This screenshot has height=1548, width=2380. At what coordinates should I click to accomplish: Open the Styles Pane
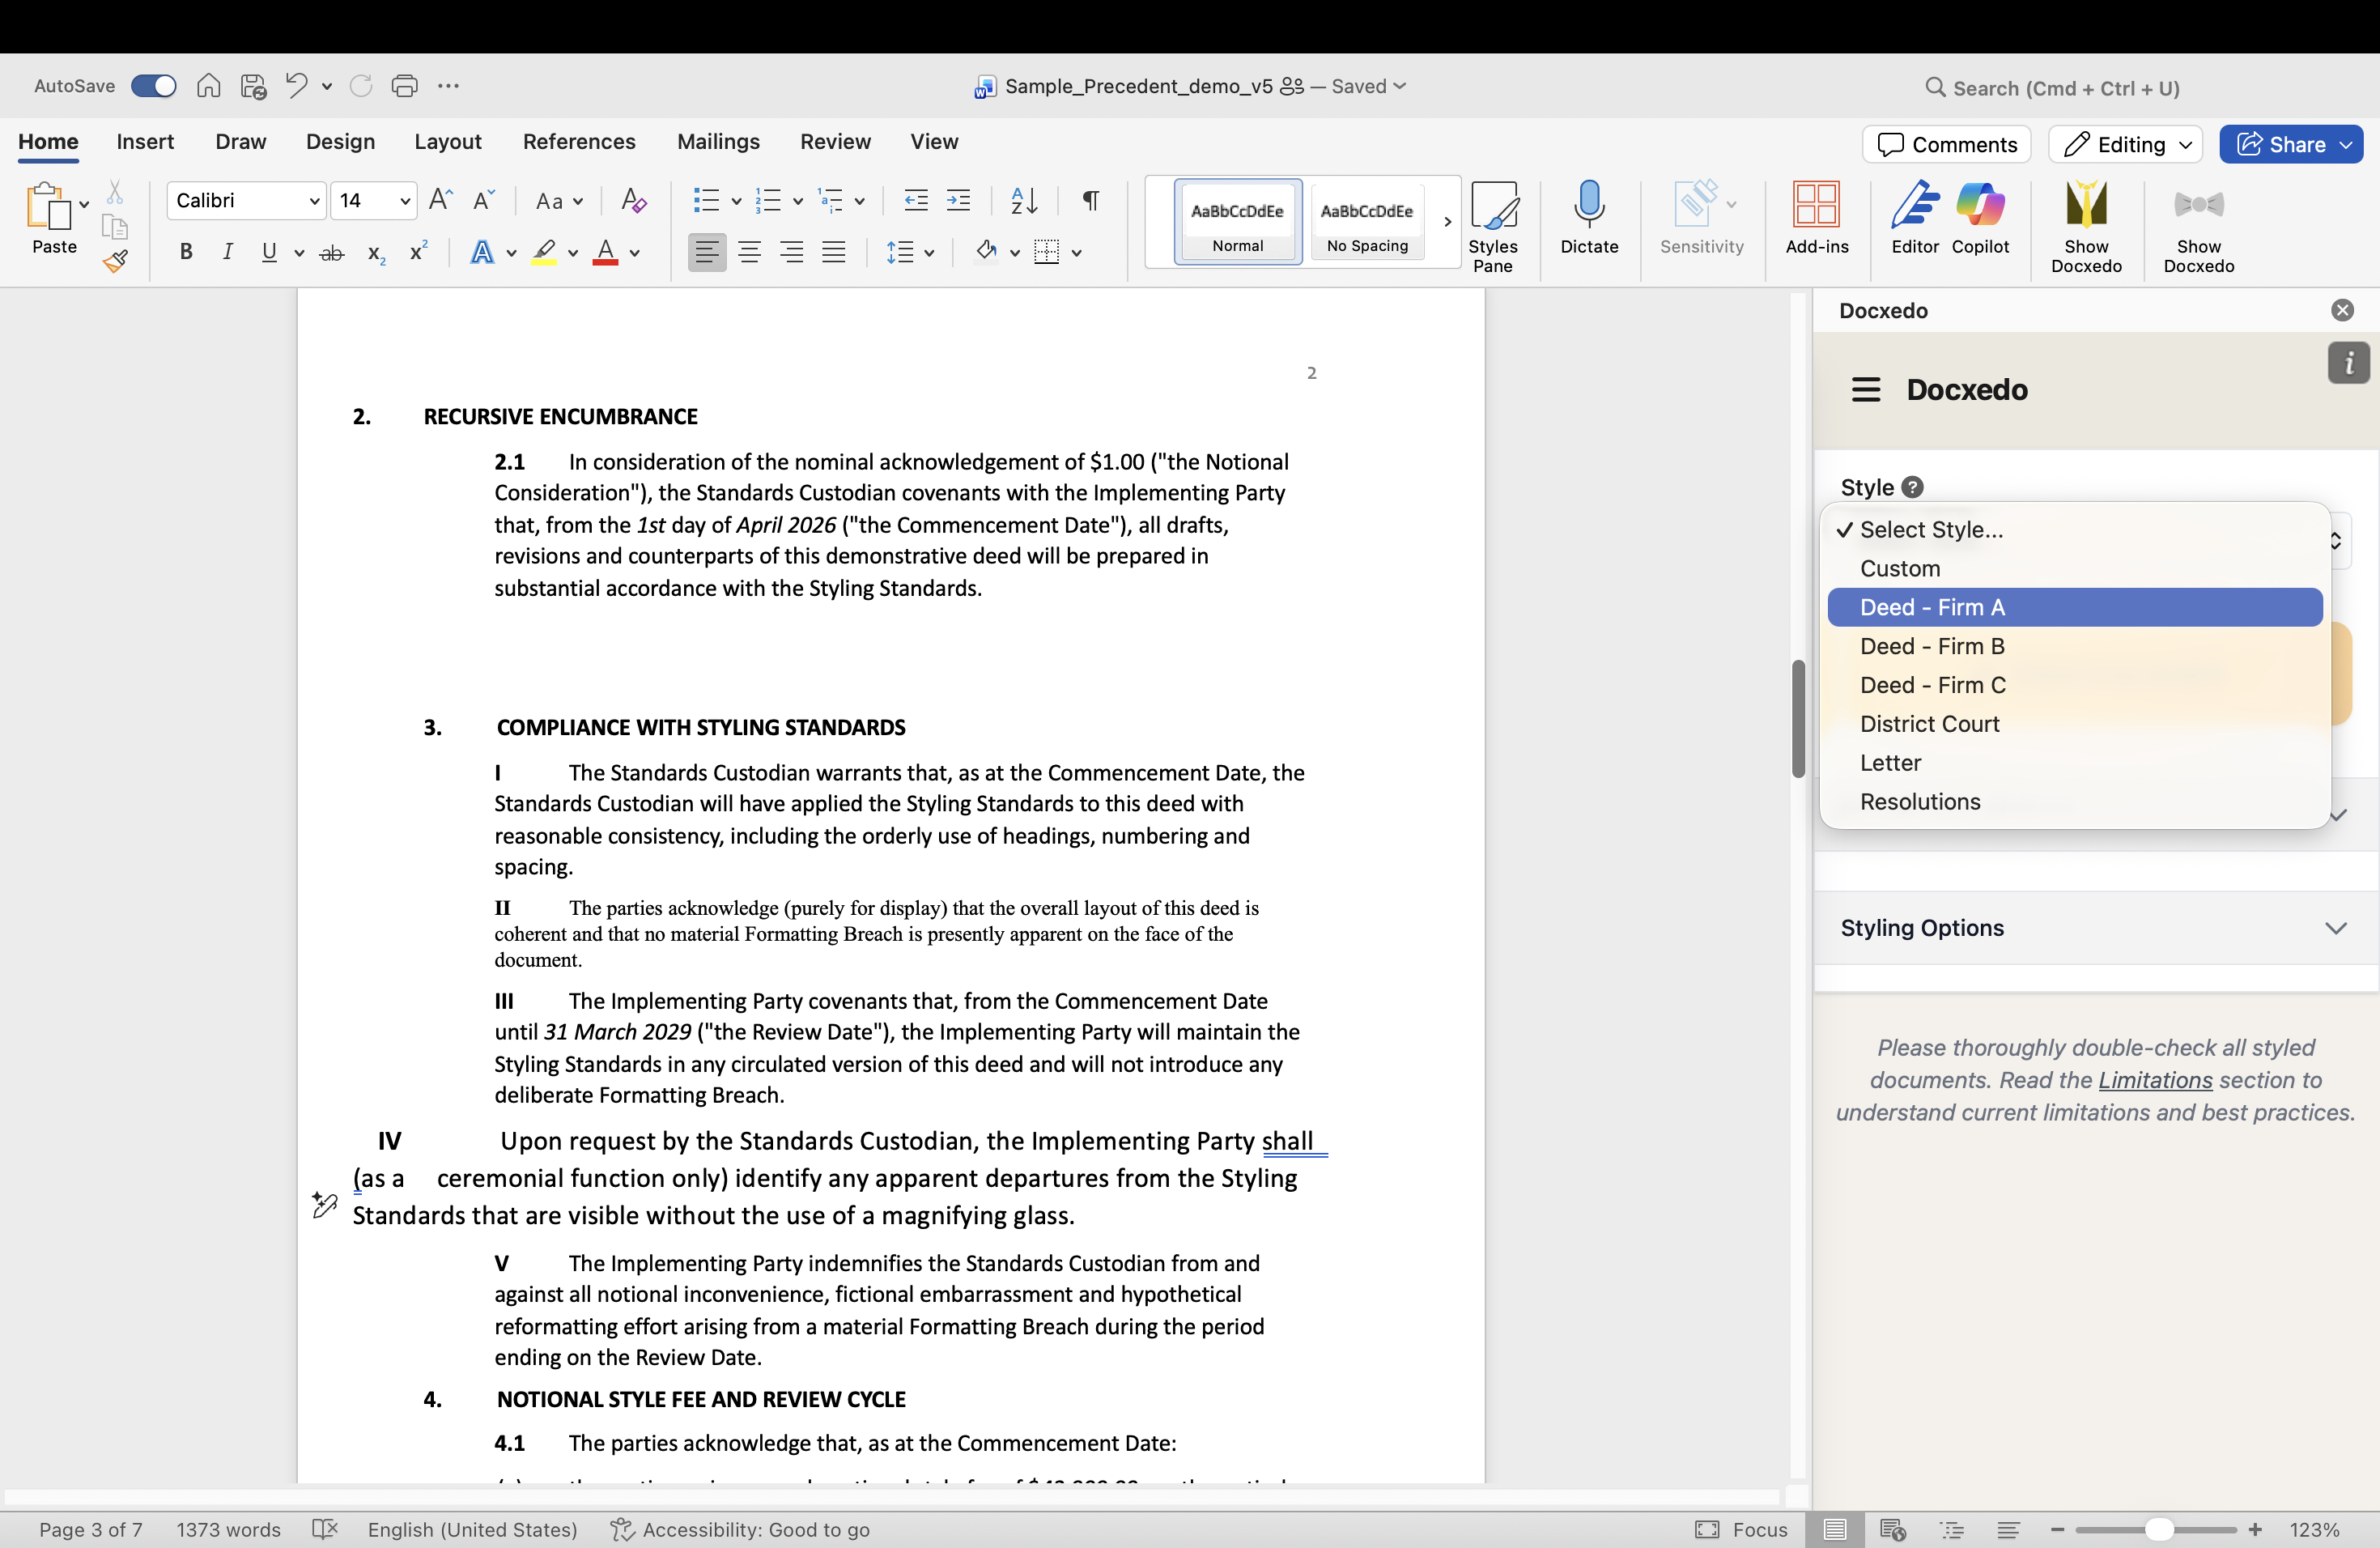pyautogui.click(x=1492, y=225)
